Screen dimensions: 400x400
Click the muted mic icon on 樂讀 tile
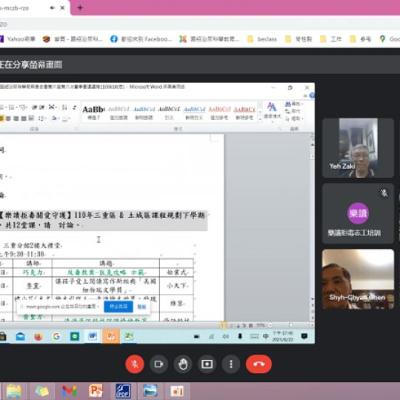pyautogui.click(x=384, y=193)
